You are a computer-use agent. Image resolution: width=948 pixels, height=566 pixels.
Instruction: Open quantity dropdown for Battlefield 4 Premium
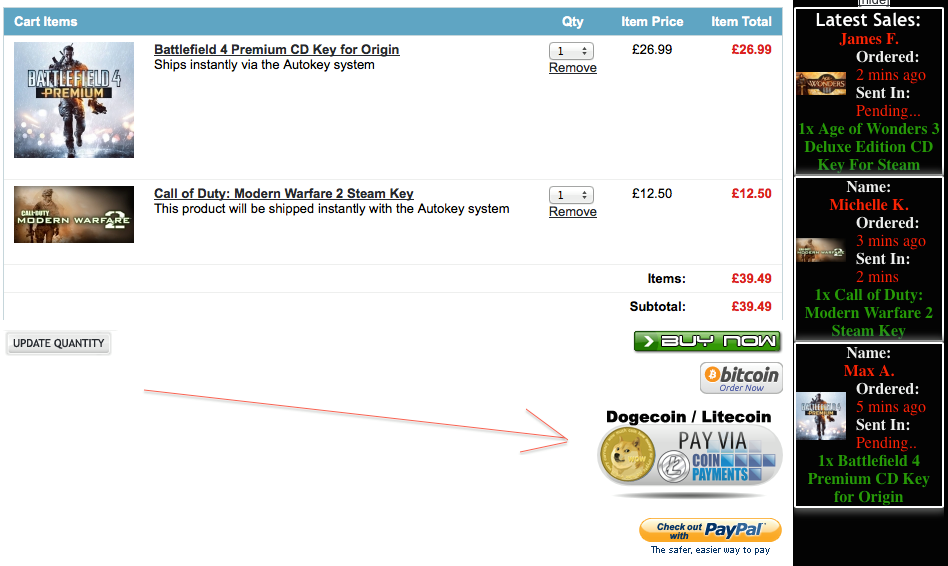571,51
